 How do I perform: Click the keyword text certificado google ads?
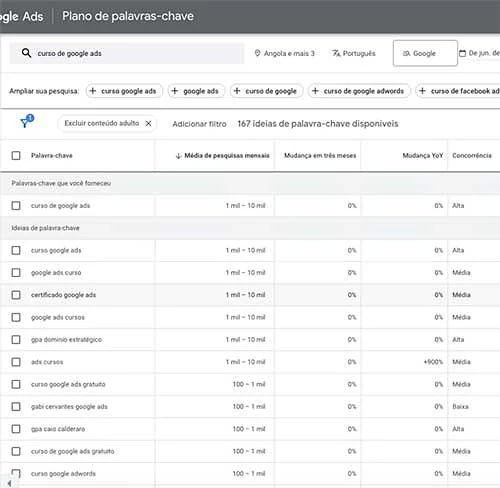coord(63,295)
